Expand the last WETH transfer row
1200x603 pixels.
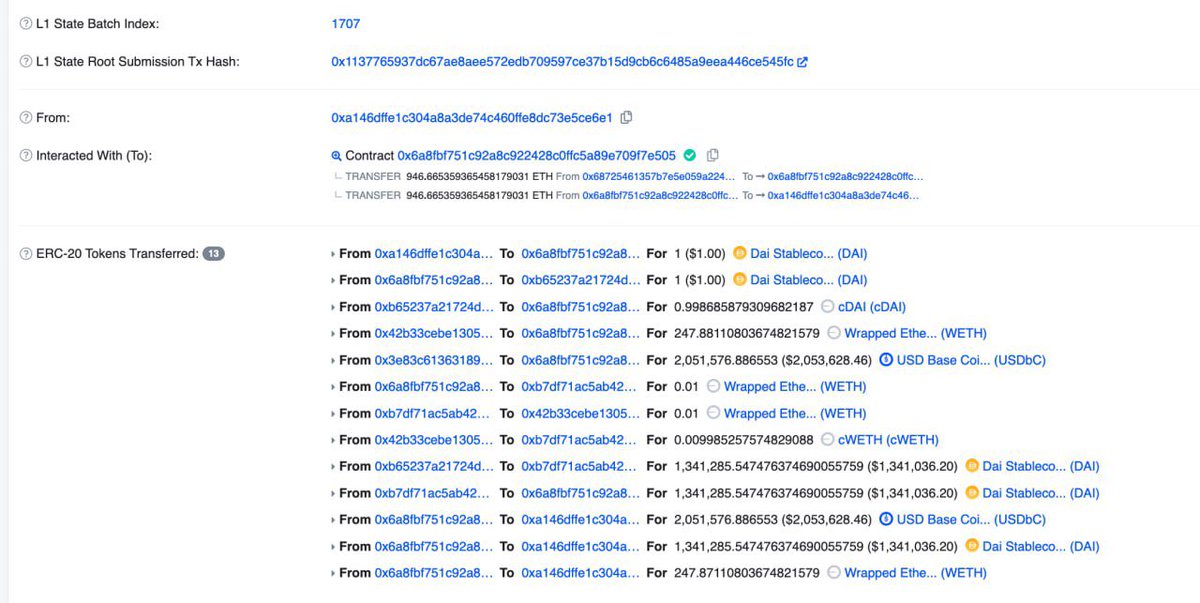point(333,572)
